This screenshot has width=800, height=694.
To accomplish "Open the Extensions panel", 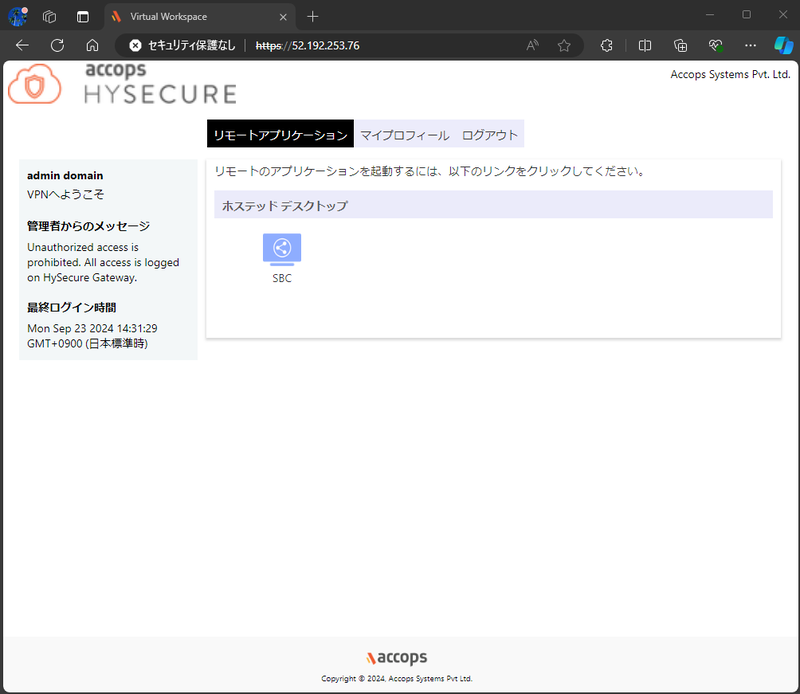I will pos(604,45).
